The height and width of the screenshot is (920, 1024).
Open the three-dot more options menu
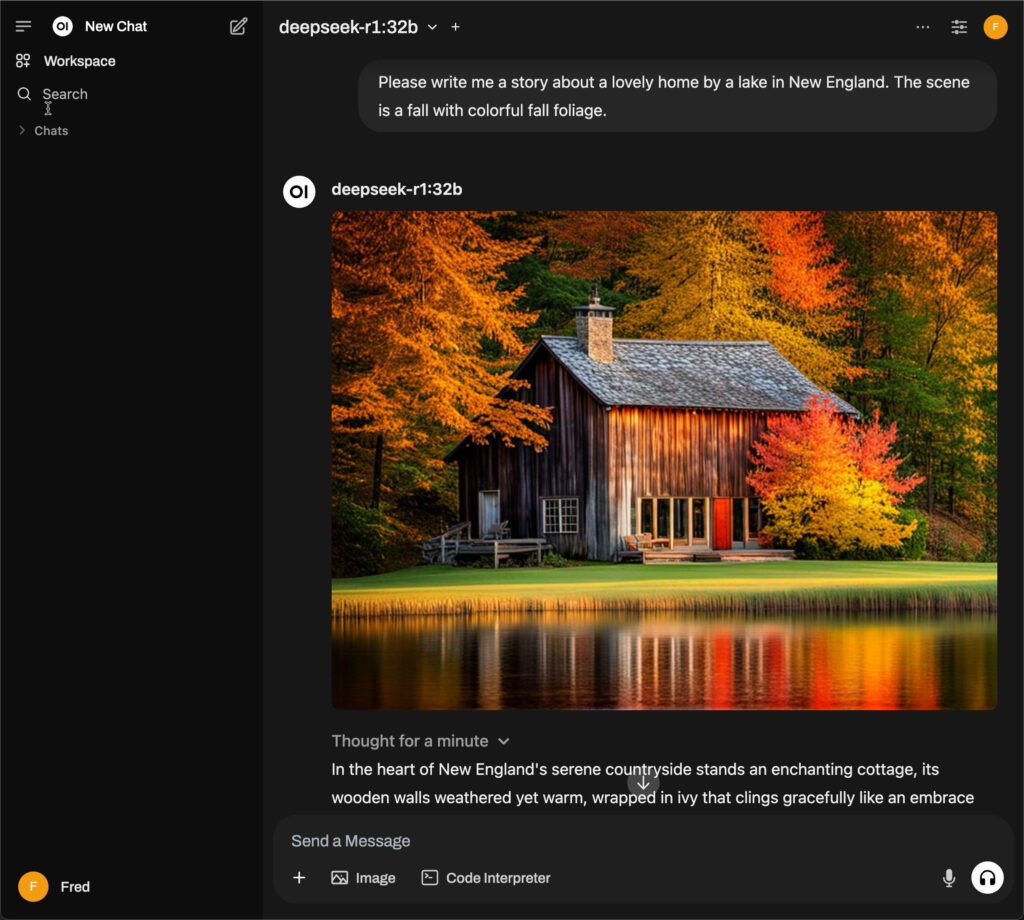[x=923, y=27]
